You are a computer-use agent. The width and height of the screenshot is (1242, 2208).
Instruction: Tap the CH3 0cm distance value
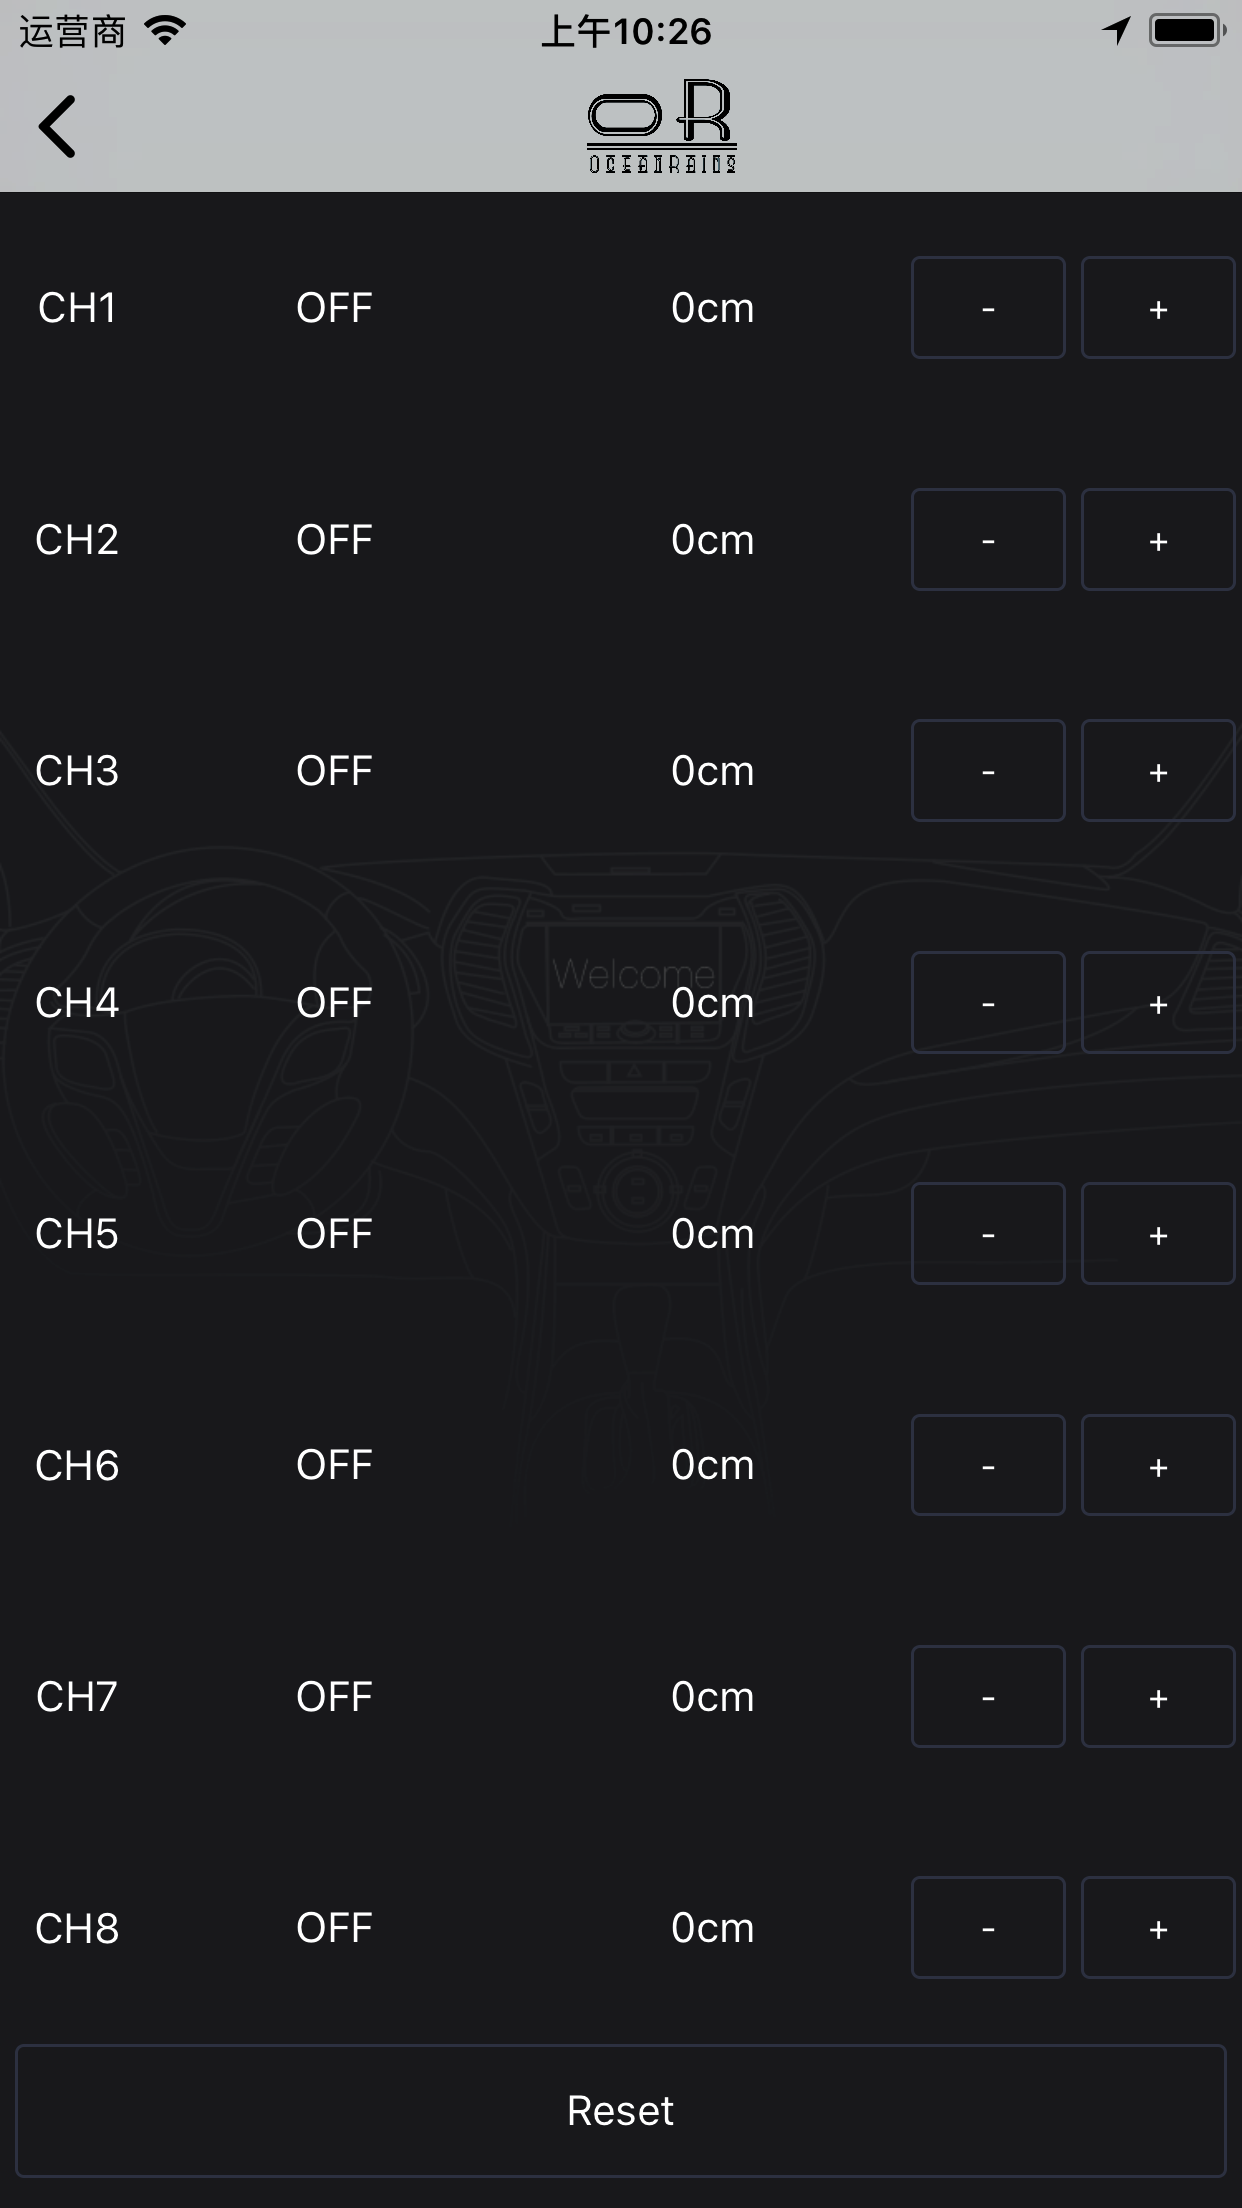tap(712, 771)
